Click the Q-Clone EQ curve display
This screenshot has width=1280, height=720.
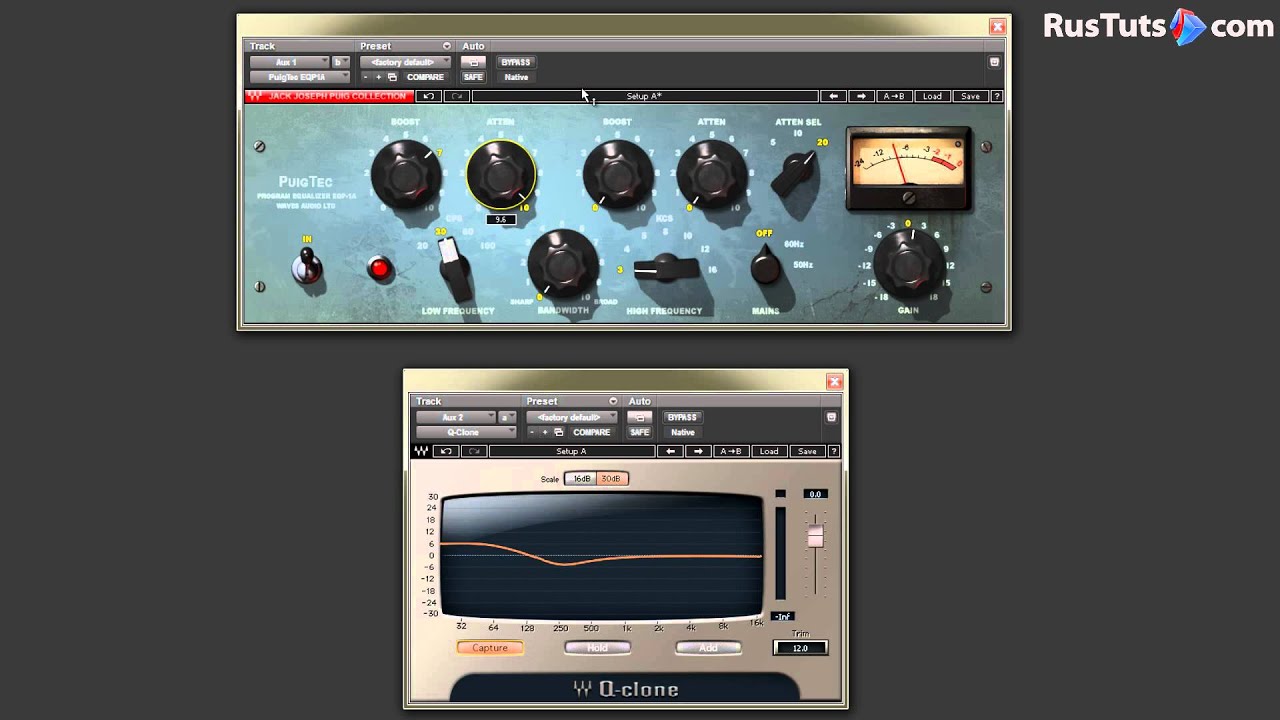pos(601,555)
